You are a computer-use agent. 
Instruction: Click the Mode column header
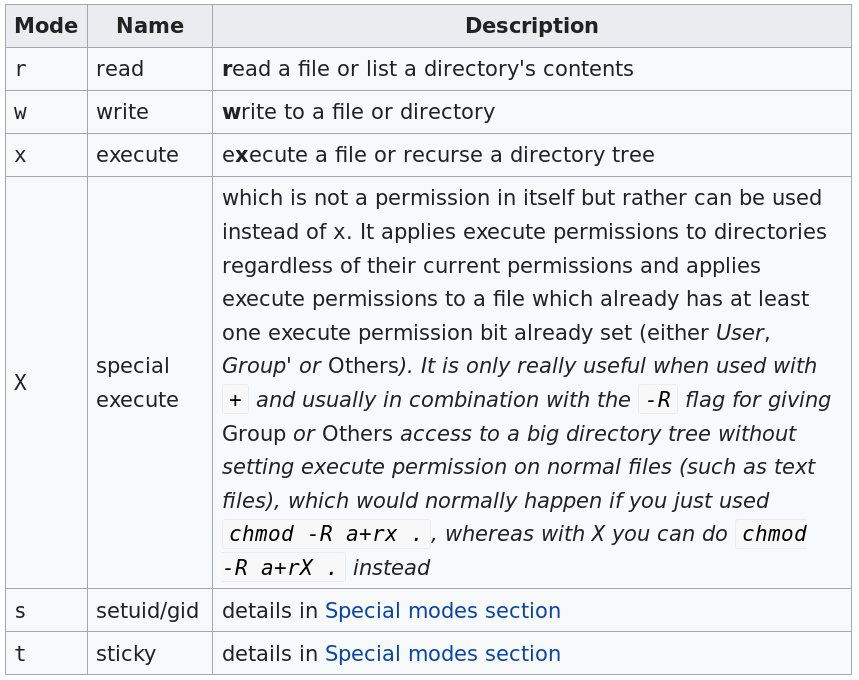click(x=46, y=26)
